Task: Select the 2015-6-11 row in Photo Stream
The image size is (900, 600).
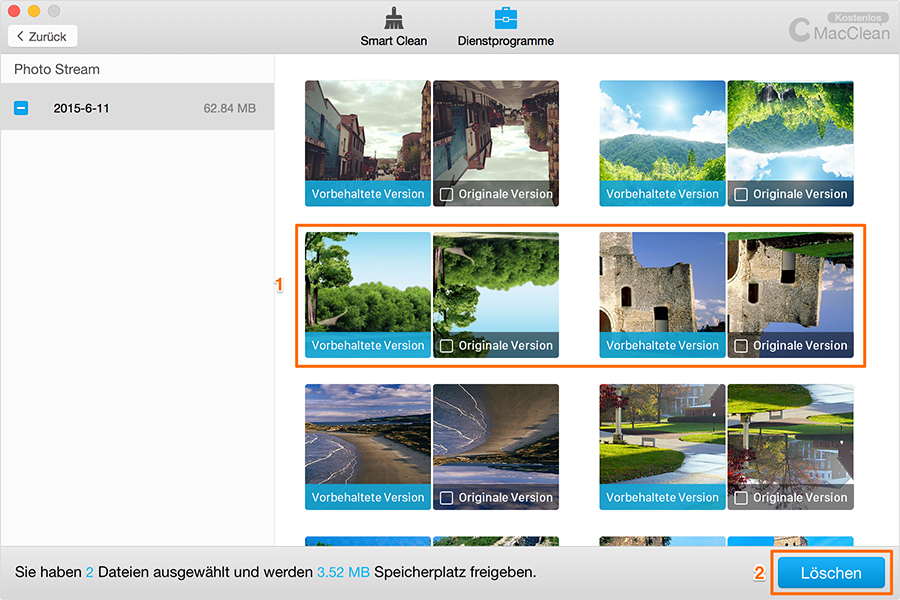Action: coord(137,108)
